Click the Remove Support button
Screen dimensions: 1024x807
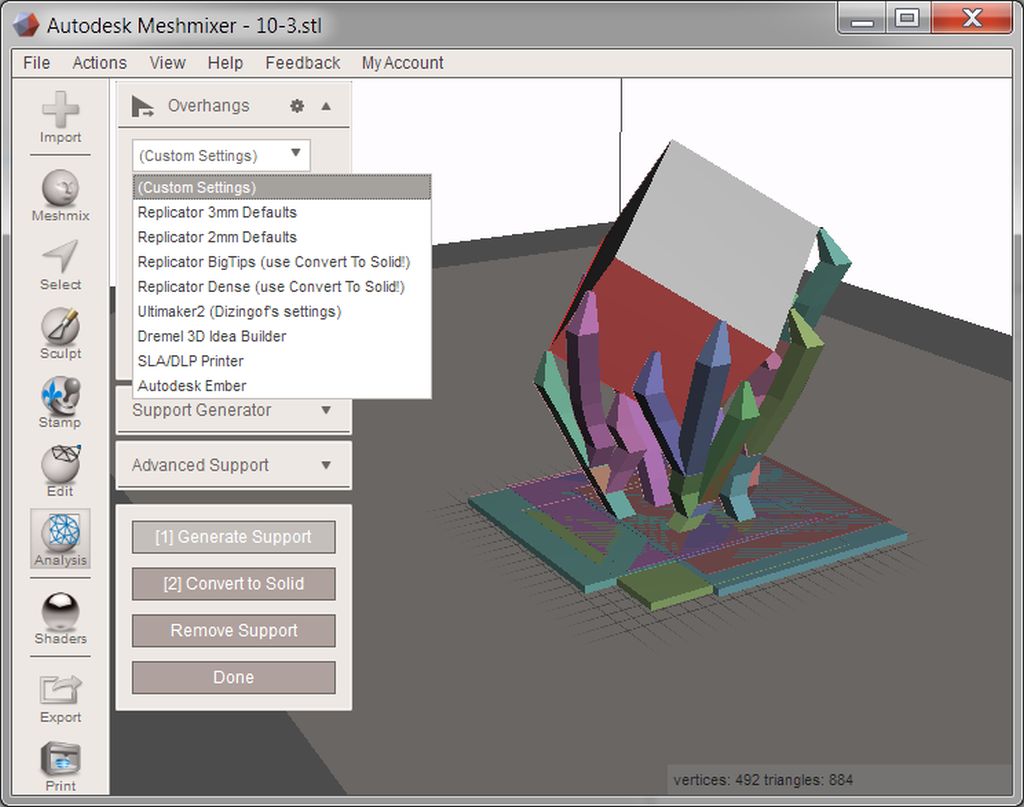tap(233, 631)
